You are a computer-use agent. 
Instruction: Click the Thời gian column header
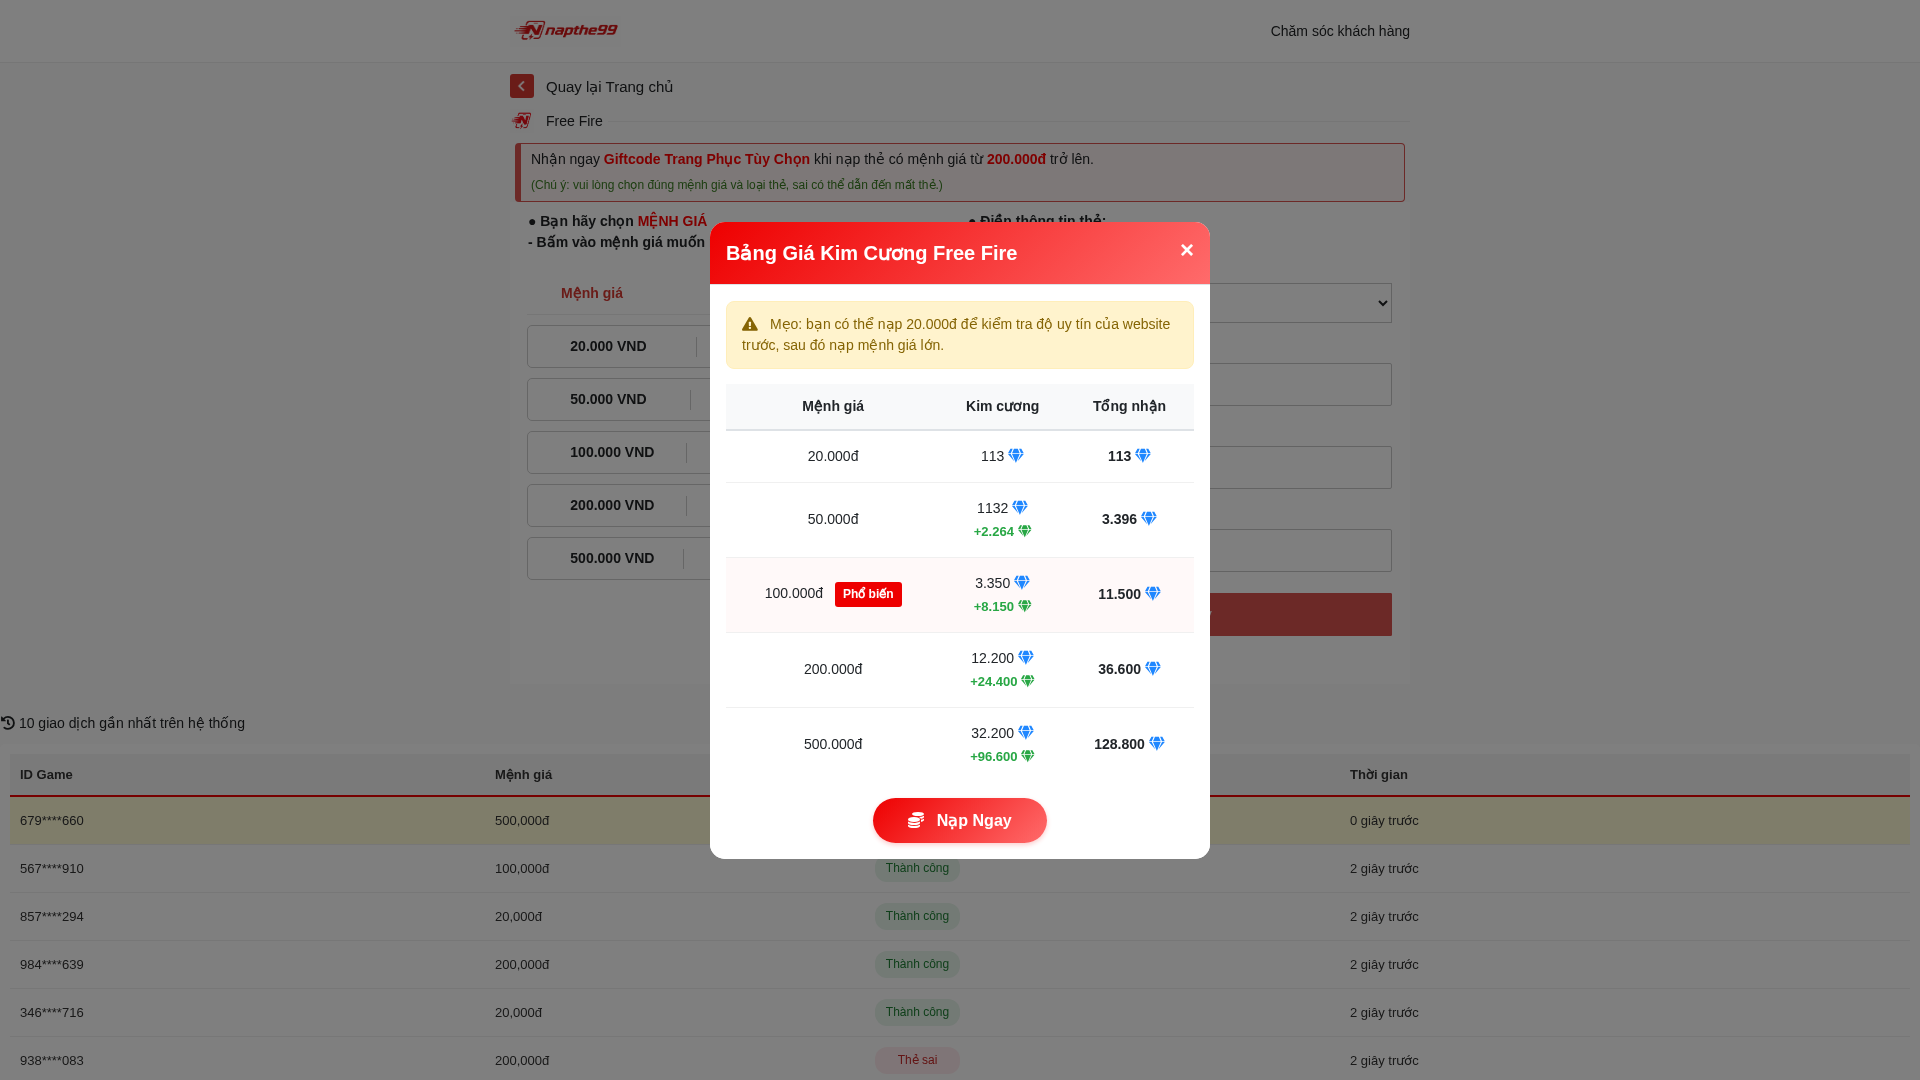click(x=1378, y=775)
